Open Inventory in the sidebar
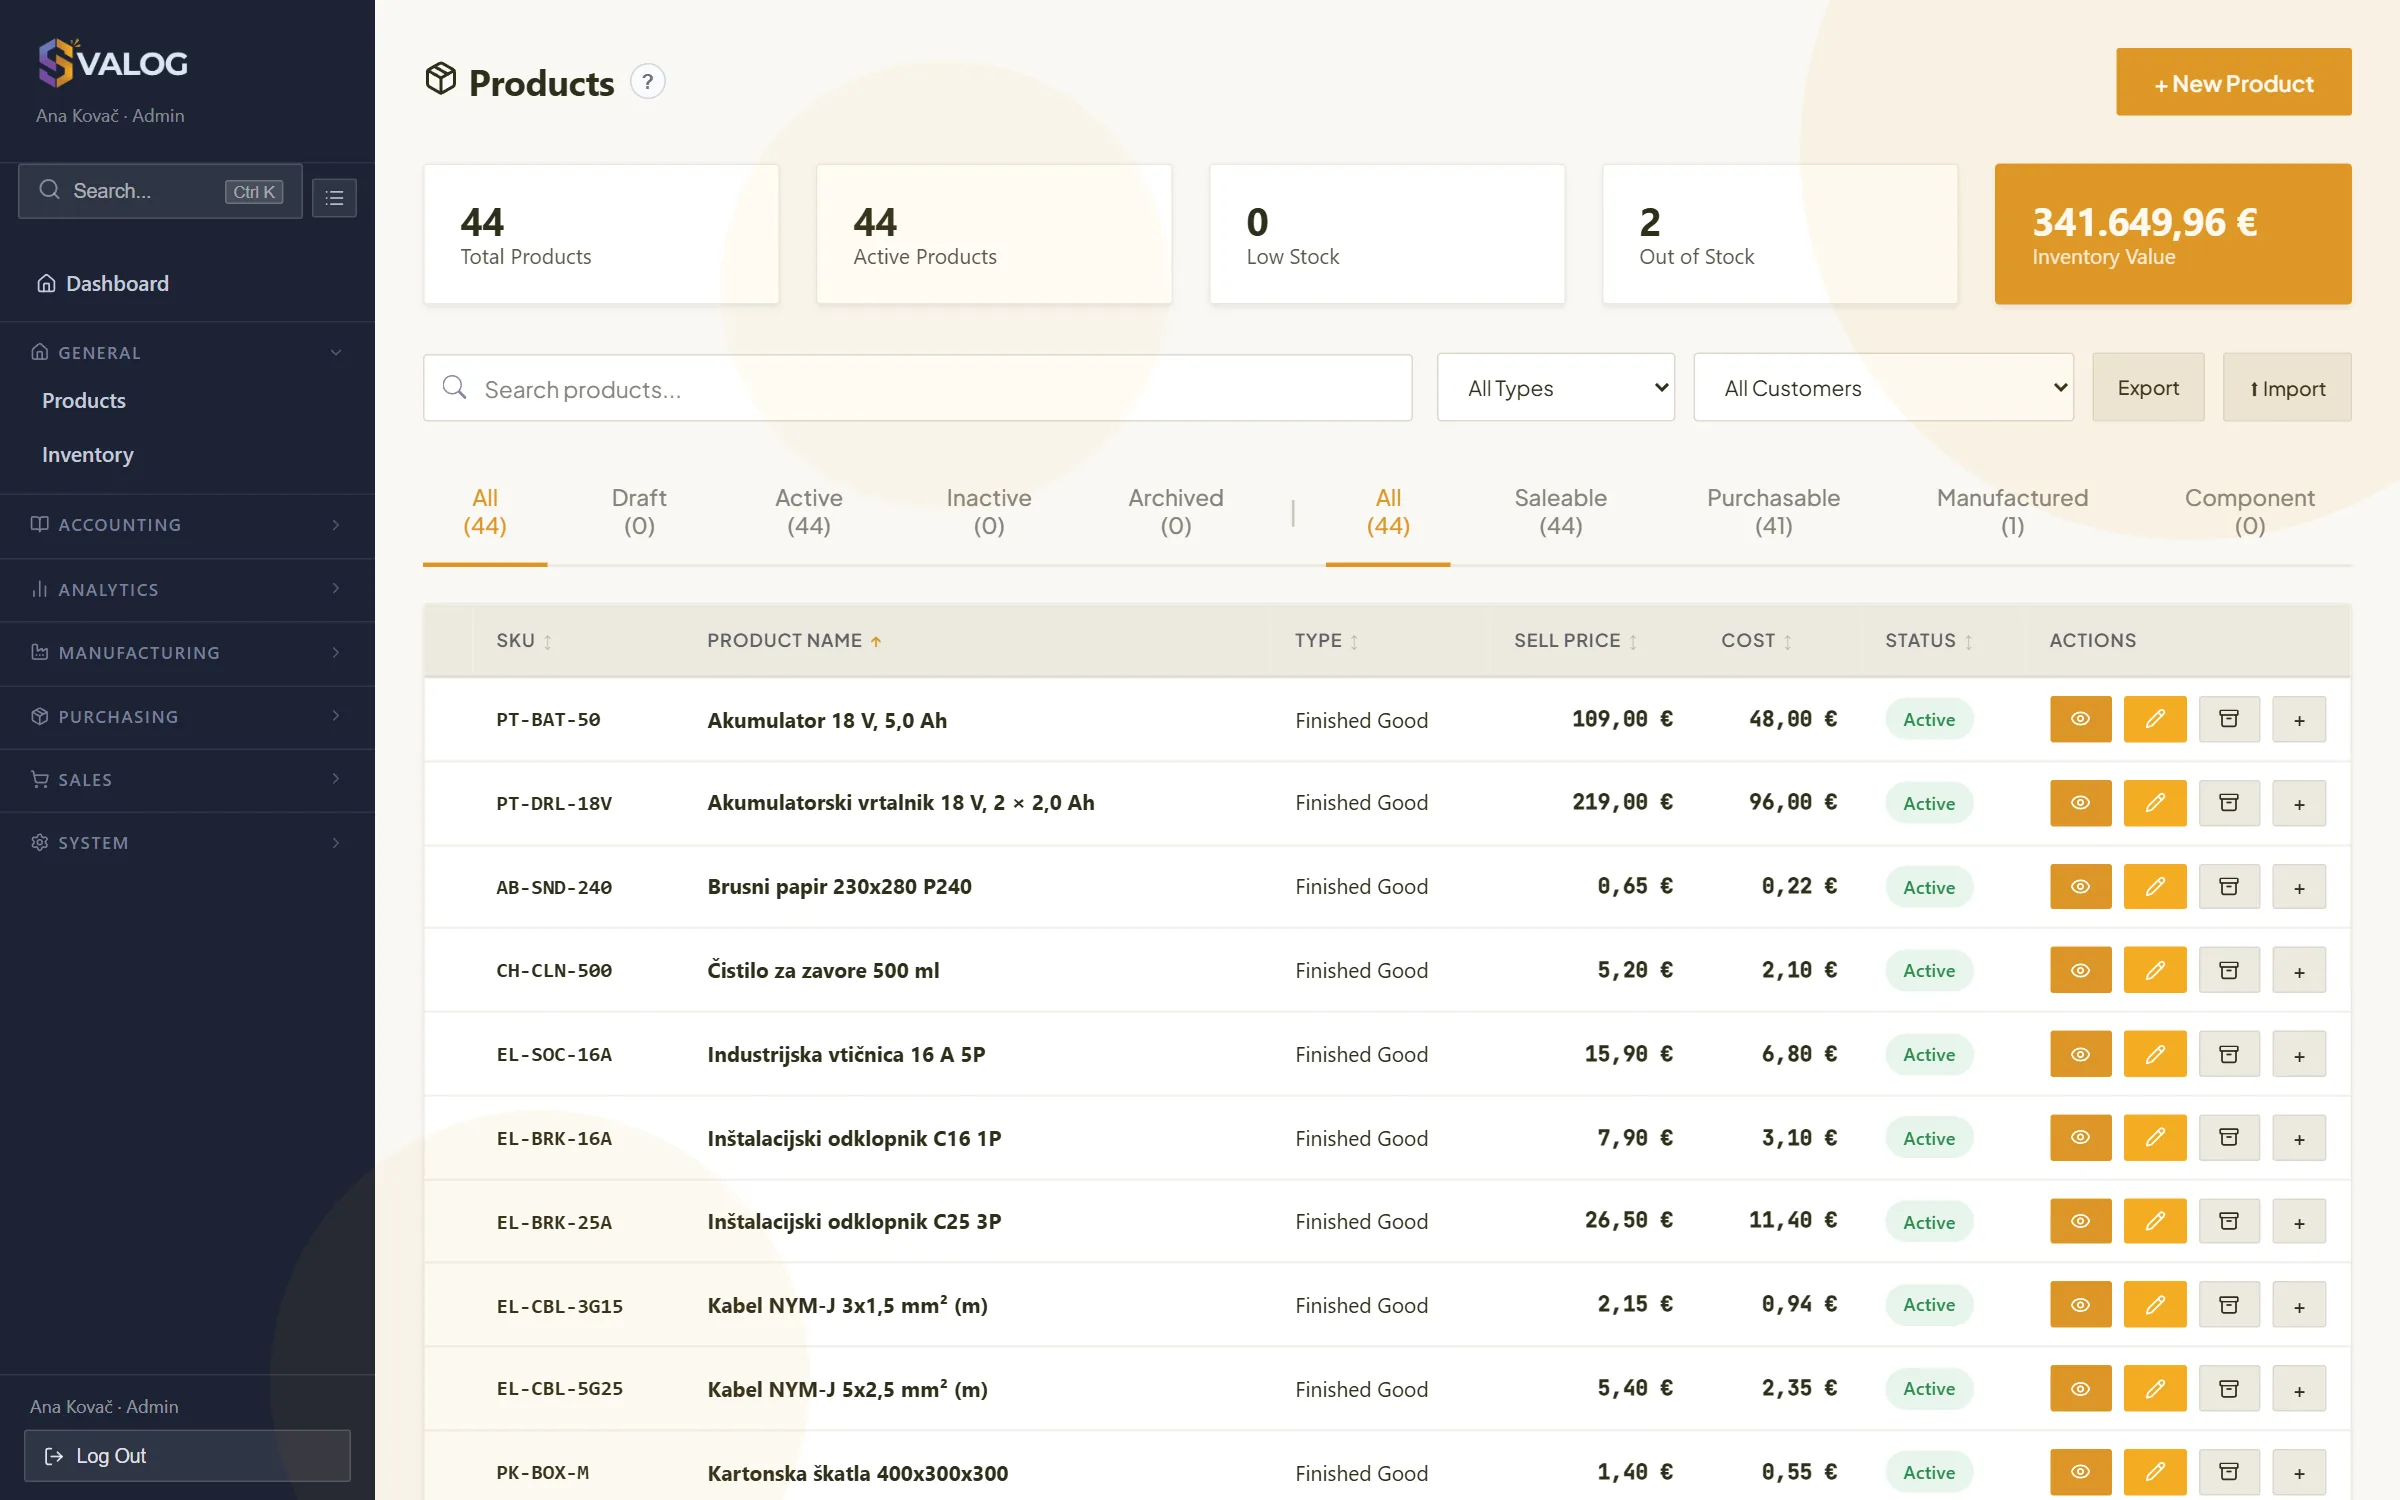This screenshot has height=1500, width=2400. [88, 455]
